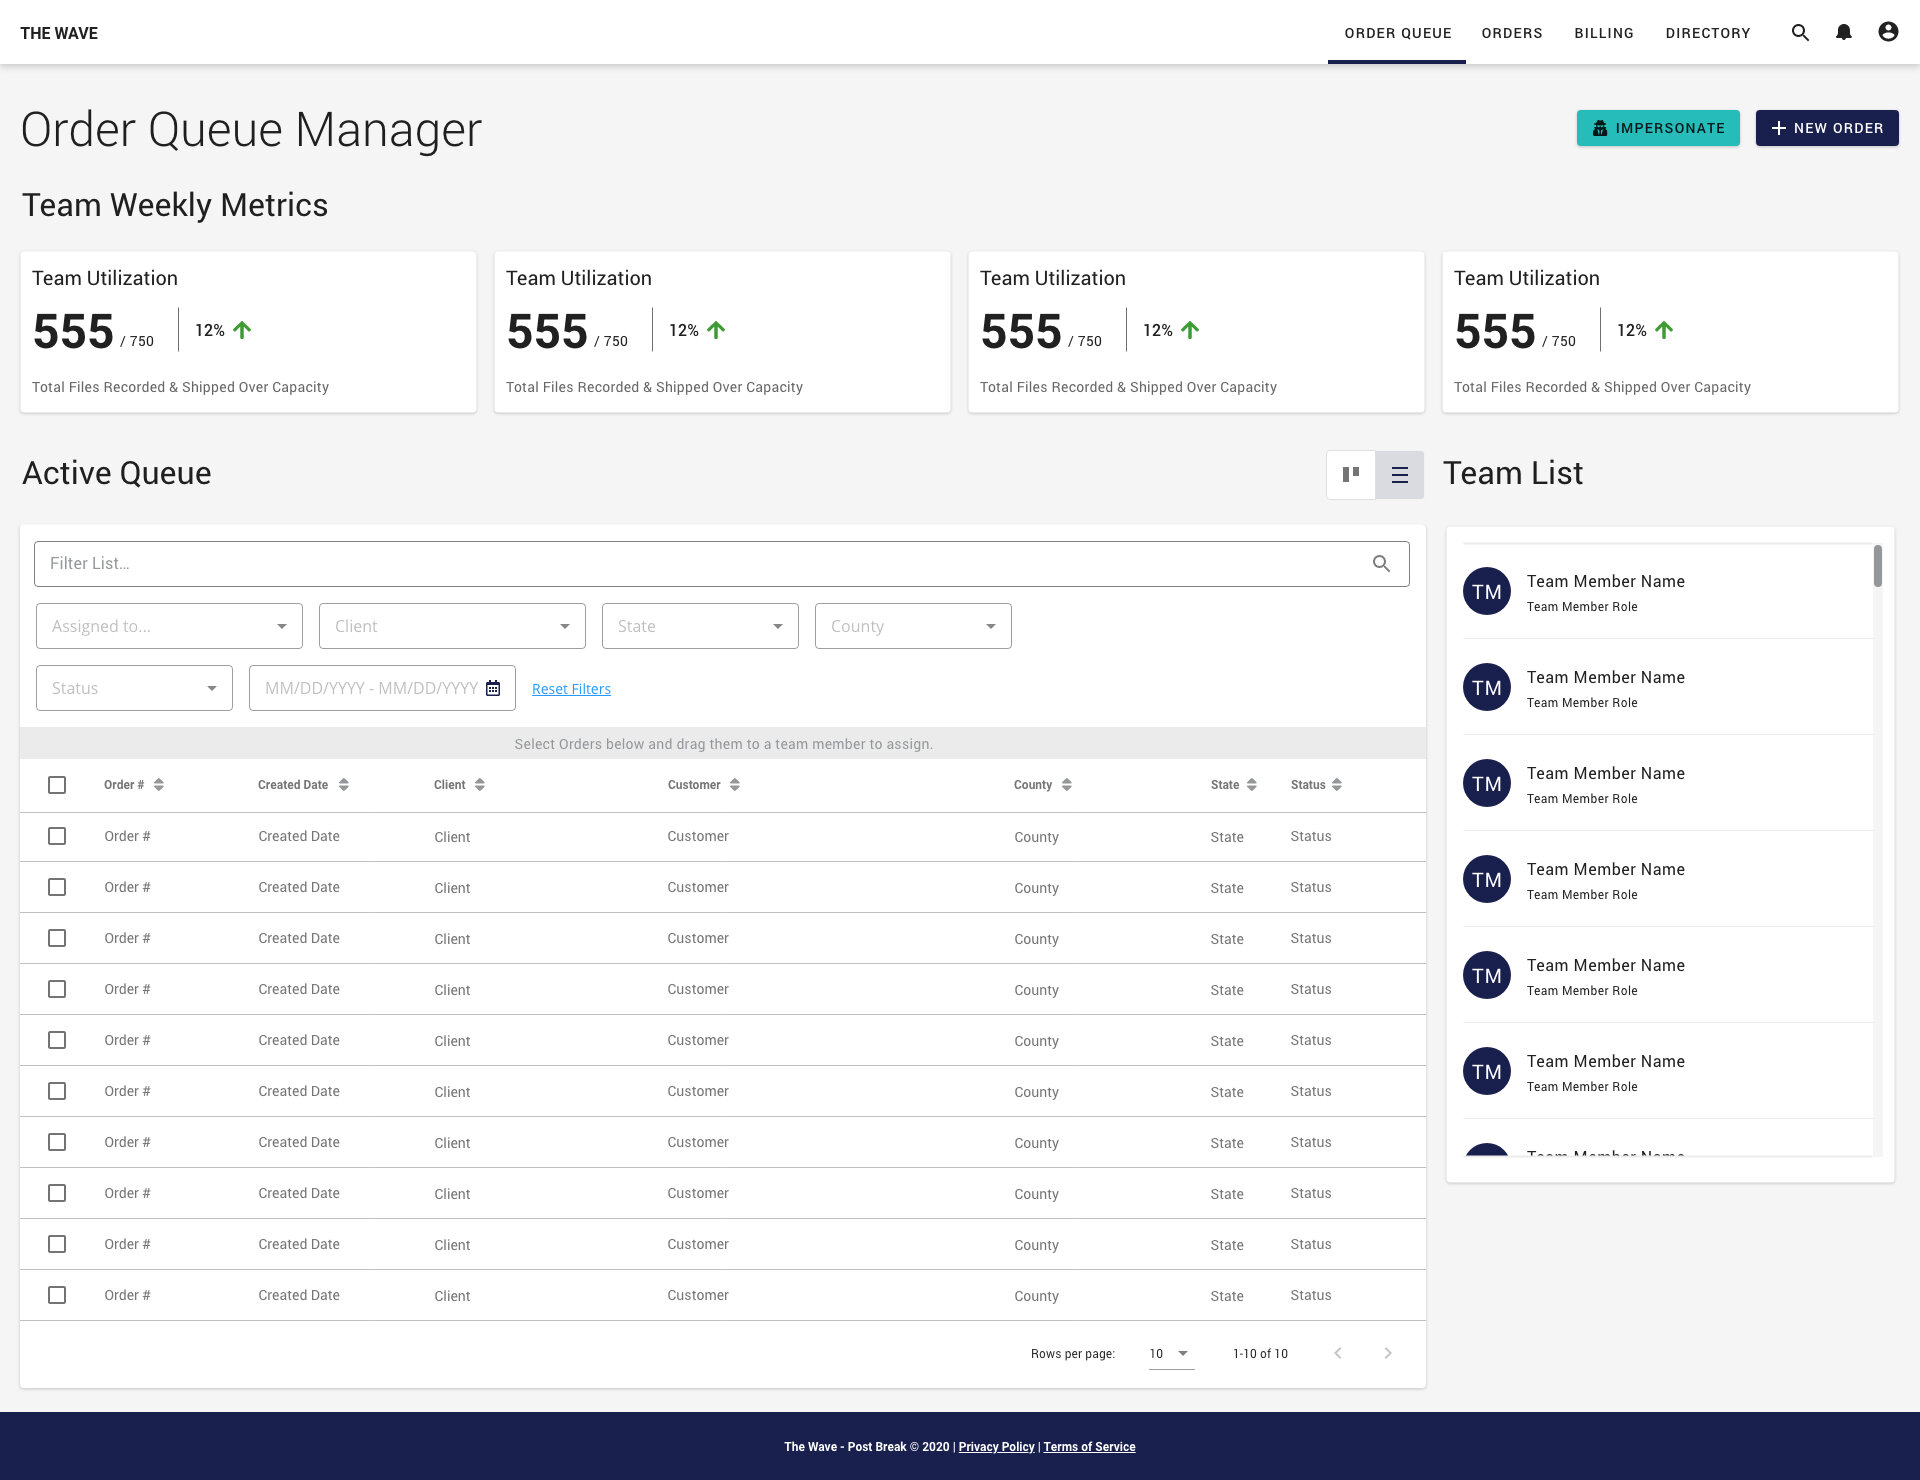Image resolution: width=1920 pixels, height=1480 pixels.
Task: Open the Privacy Policy footer link
Action: (x=996, y=1447)
